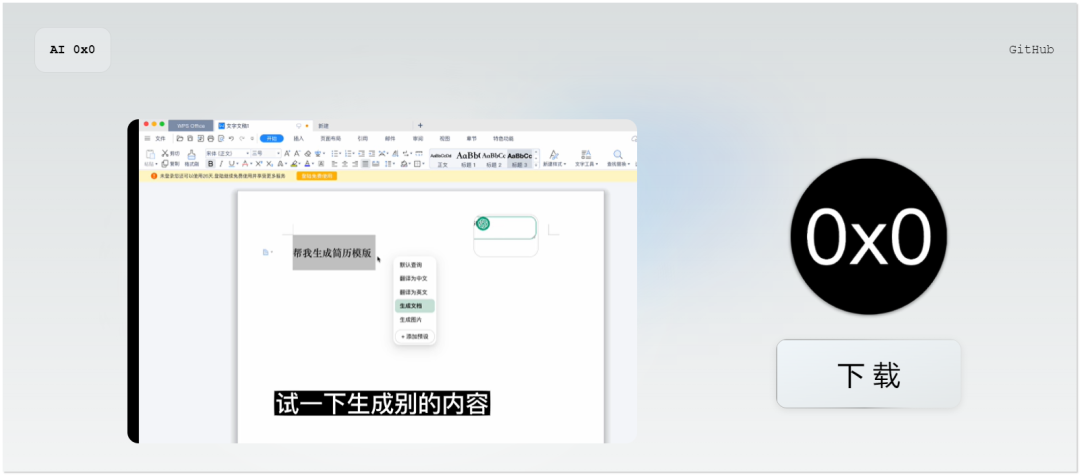1080x475 pixels.
Task: Click the round black 0x0 logo
Action: pos(869,237)
